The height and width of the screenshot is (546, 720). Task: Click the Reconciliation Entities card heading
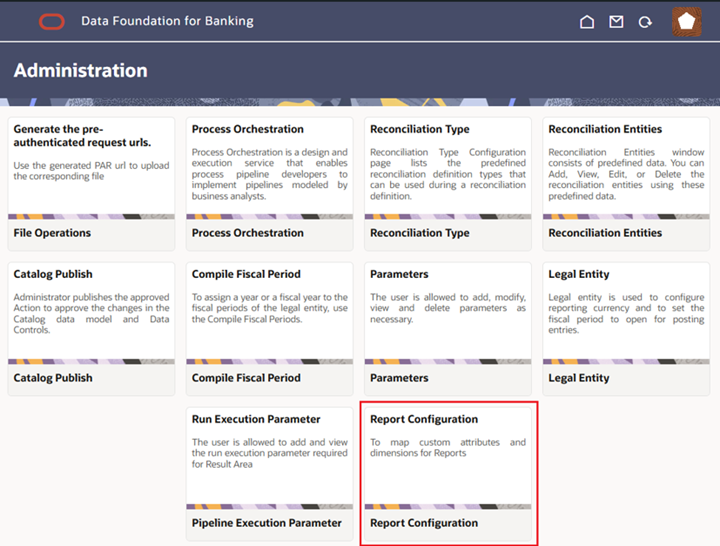(605, 129)
